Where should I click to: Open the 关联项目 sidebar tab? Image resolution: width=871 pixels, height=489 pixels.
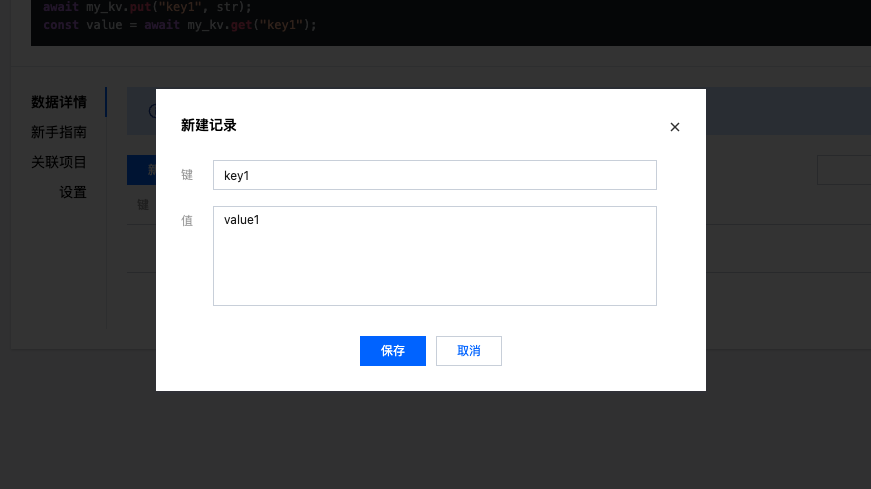coord(59,162)
